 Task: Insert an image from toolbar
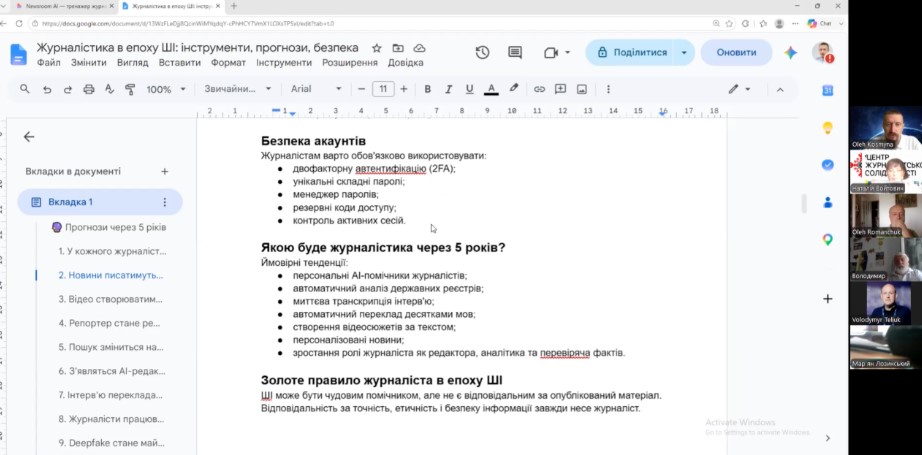tap(582, 89)
